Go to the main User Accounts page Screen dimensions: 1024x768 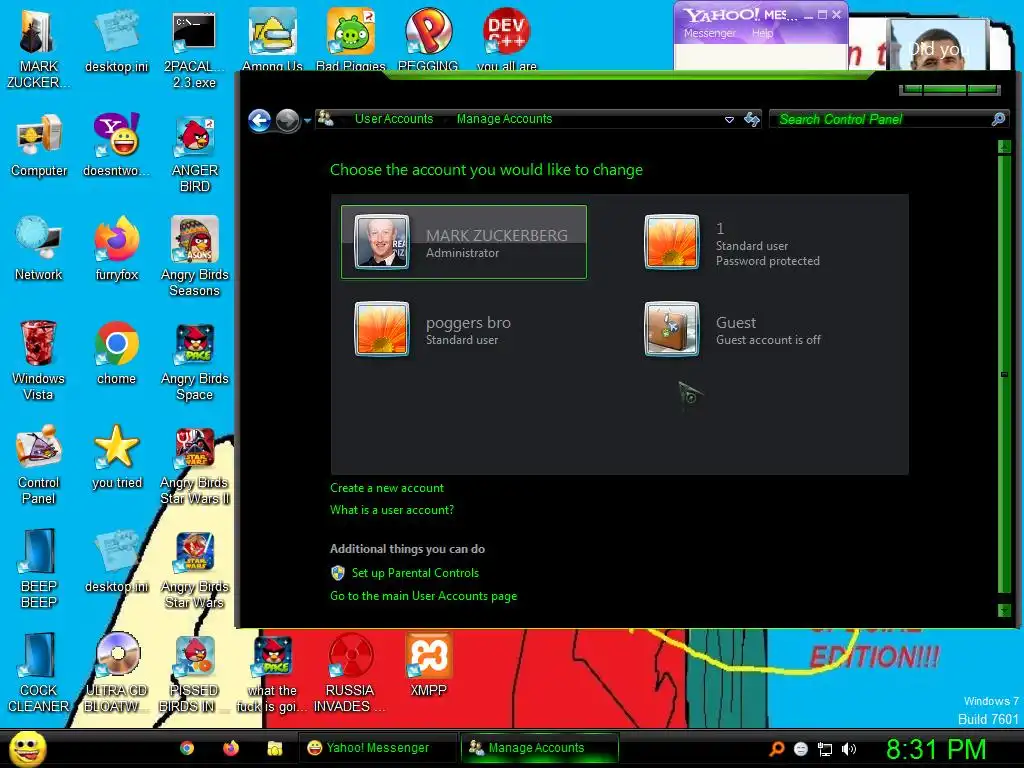point(423,596)
